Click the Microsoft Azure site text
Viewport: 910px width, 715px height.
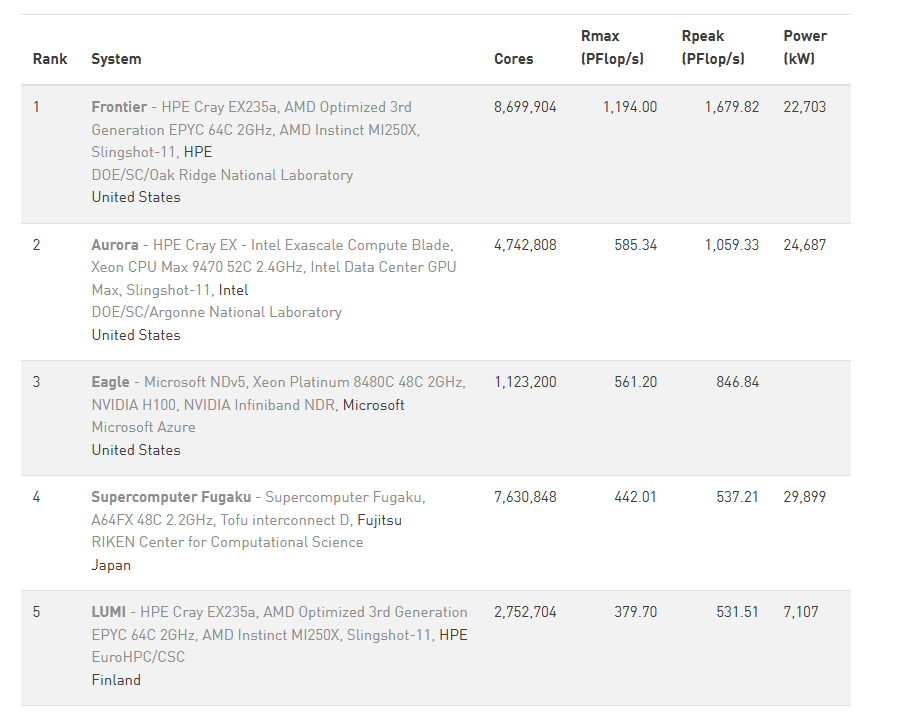click(x=143, y=427)
